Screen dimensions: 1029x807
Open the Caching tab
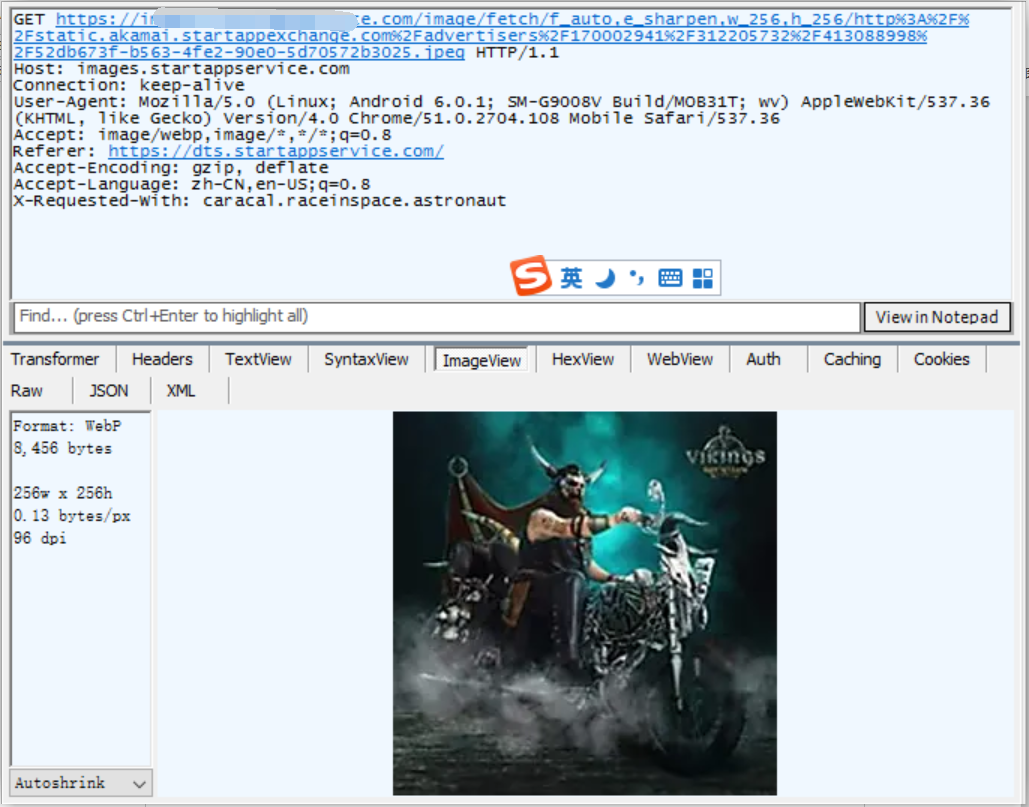[852, 360]
